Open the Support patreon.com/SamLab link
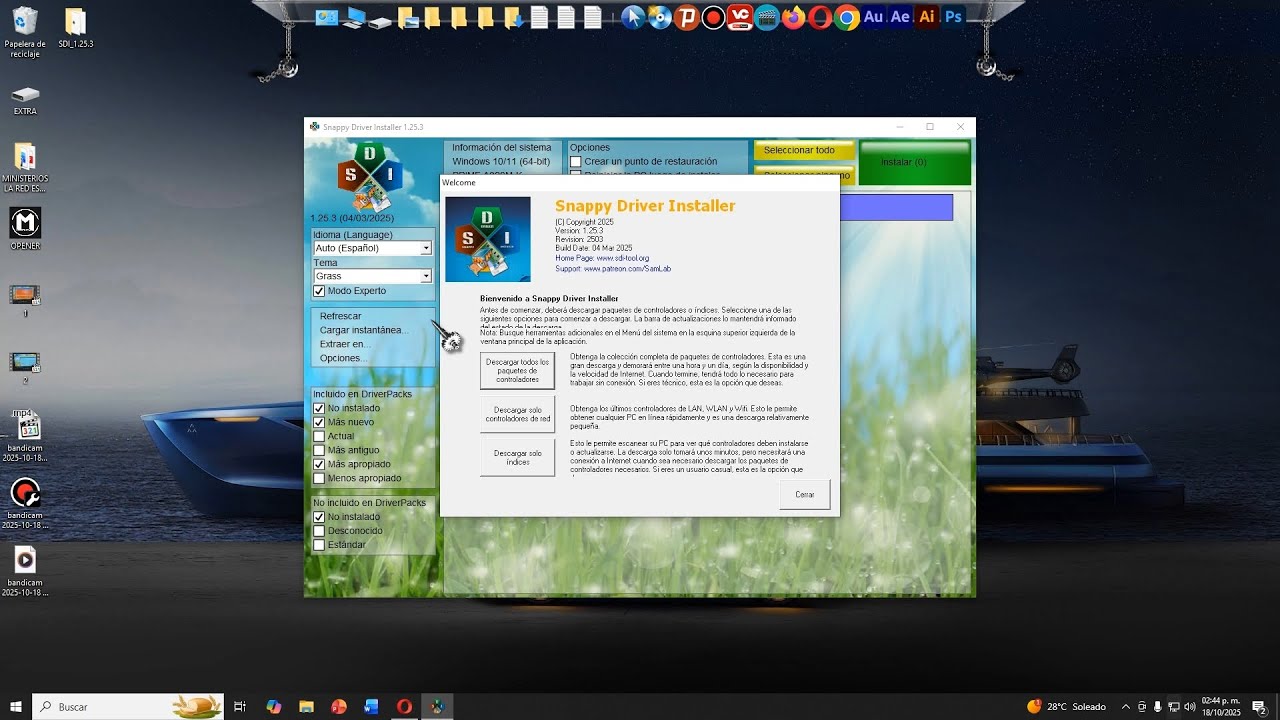 pos(627,268)
